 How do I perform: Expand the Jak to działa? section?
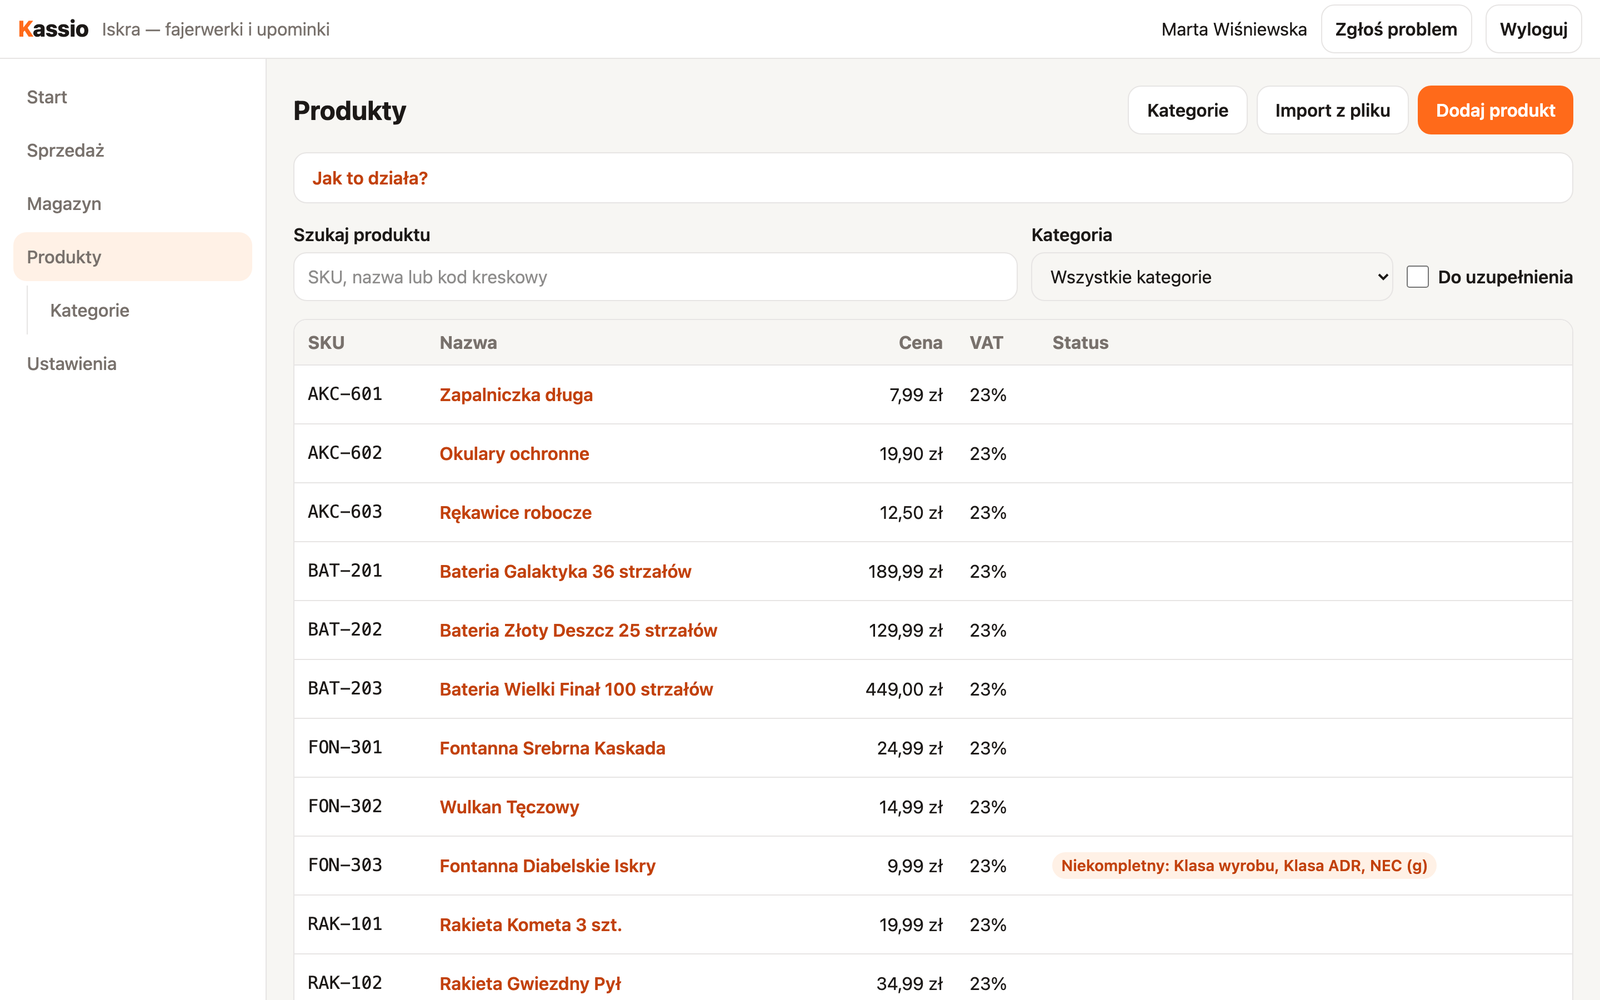click(370, 178)
